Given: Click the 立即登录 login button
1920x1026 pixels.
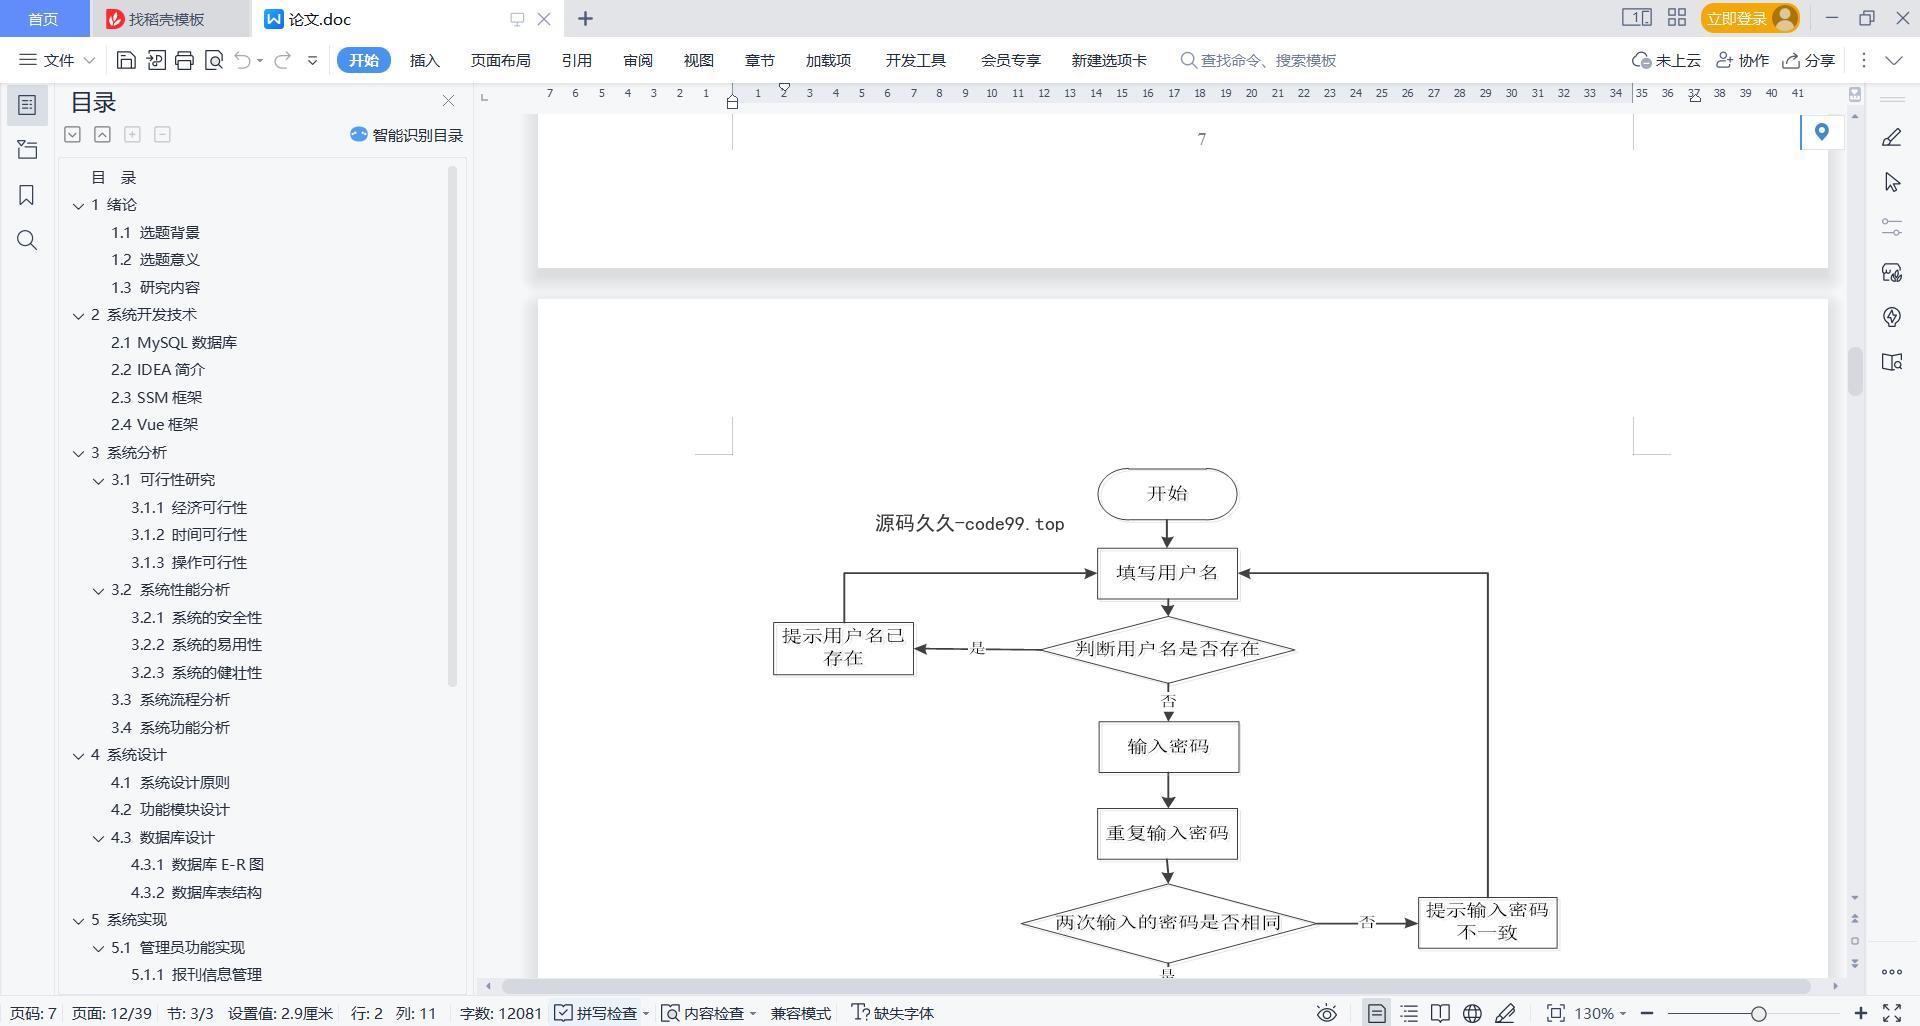Looking at the screenshot, I should coord(1750,18).
